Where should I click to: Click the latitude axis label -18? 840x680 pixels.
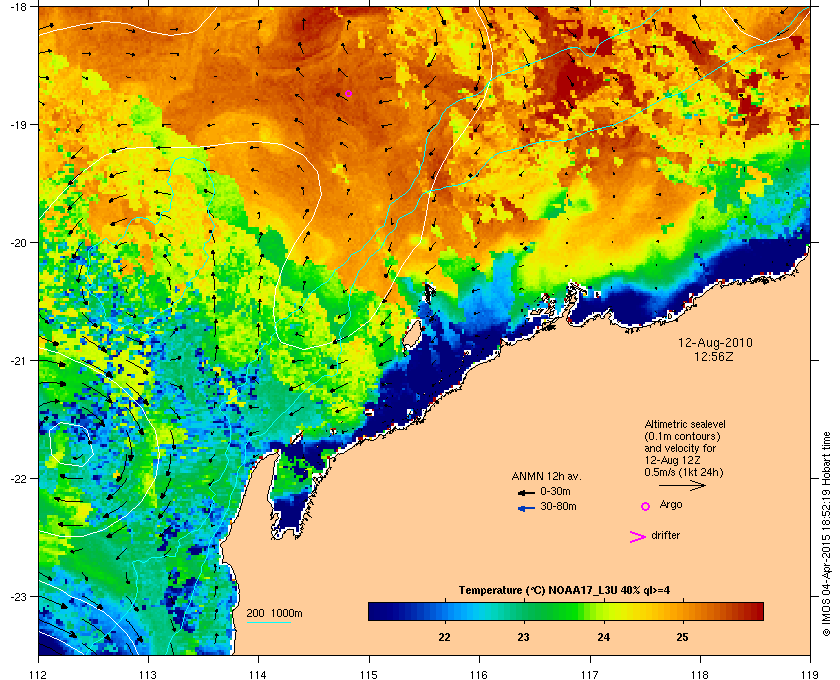tap(18, 6)
